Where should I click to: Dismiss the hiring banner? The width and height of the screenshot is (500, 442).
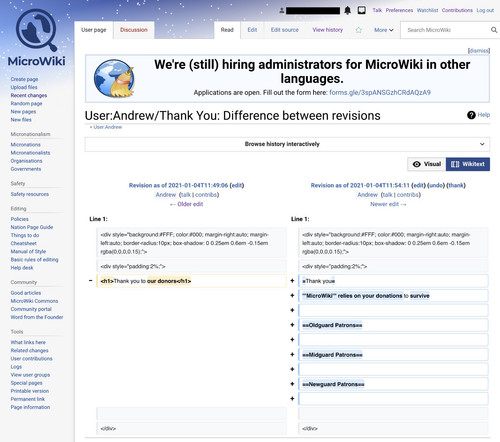(479, 51)
